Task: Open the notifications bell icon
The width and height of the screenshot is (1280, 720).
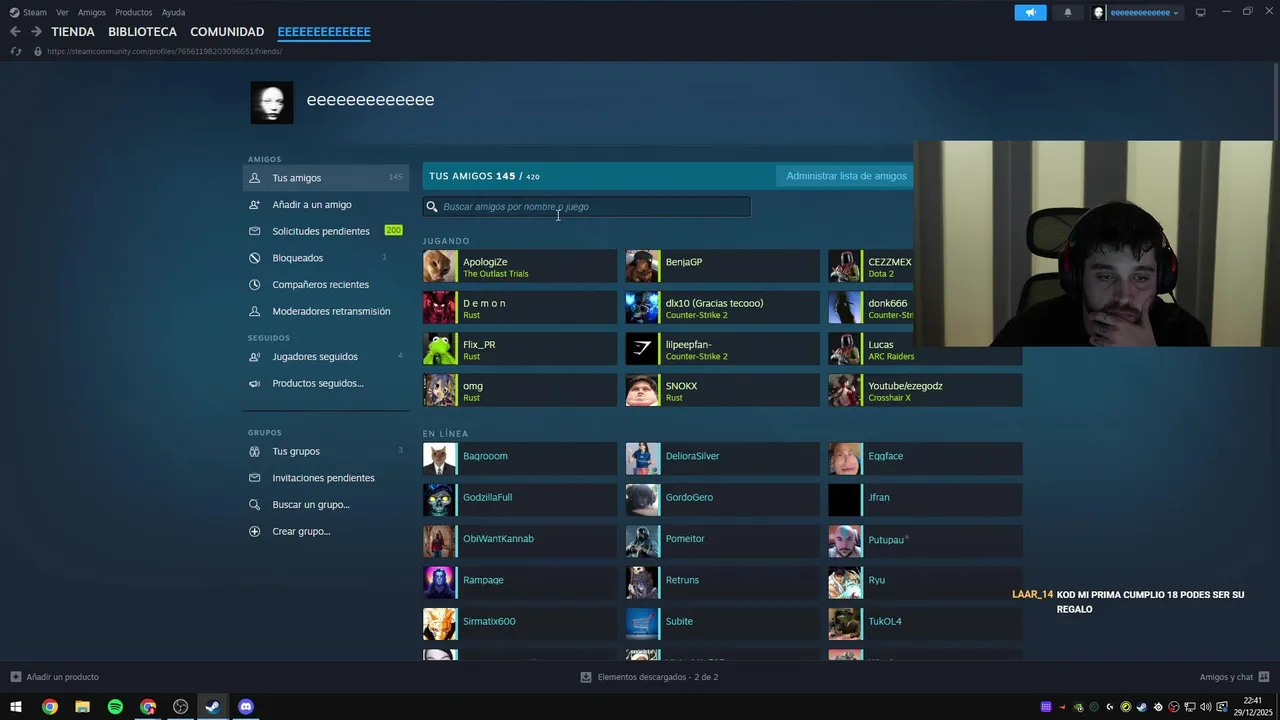Action: [1067, 13]
